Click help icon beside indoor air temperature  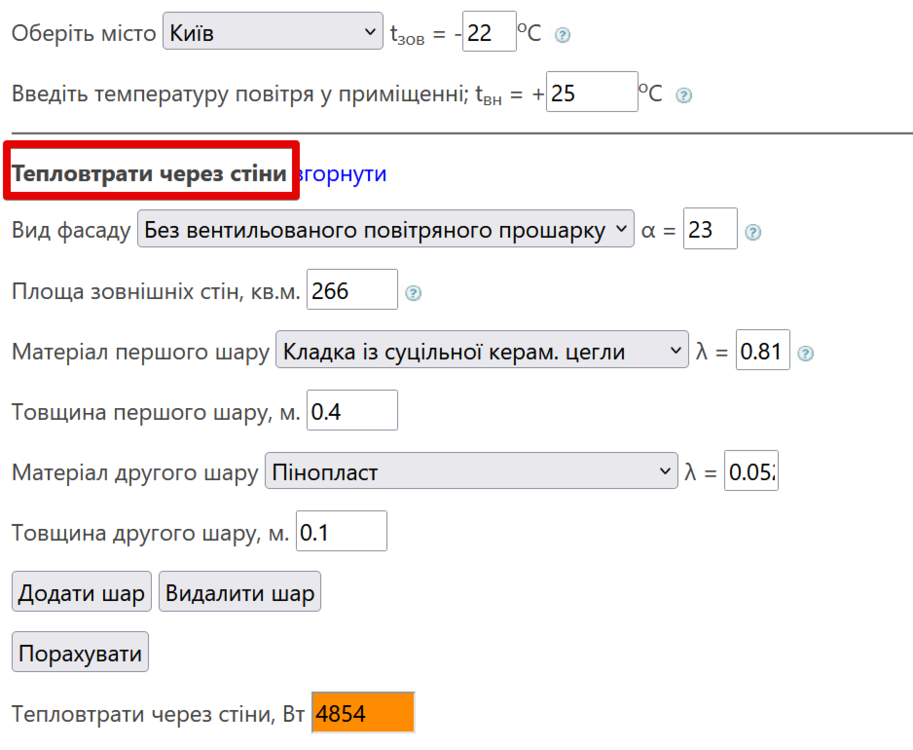pyautogui.click(x=684, y=96)
